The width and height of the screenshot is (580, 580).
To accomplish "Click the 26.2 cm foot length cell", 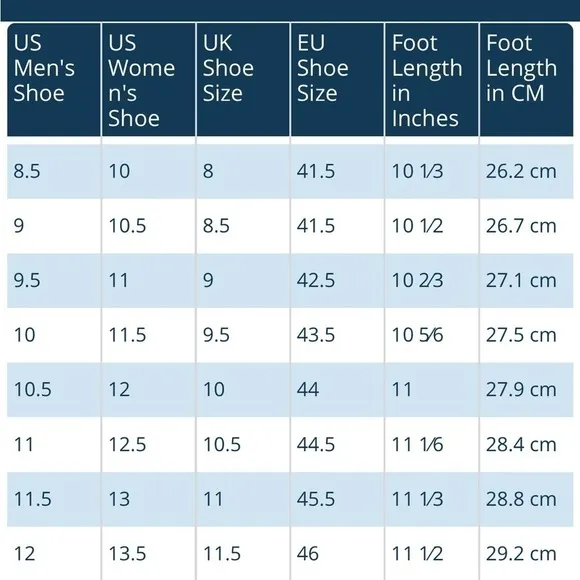I will [526, 171].
